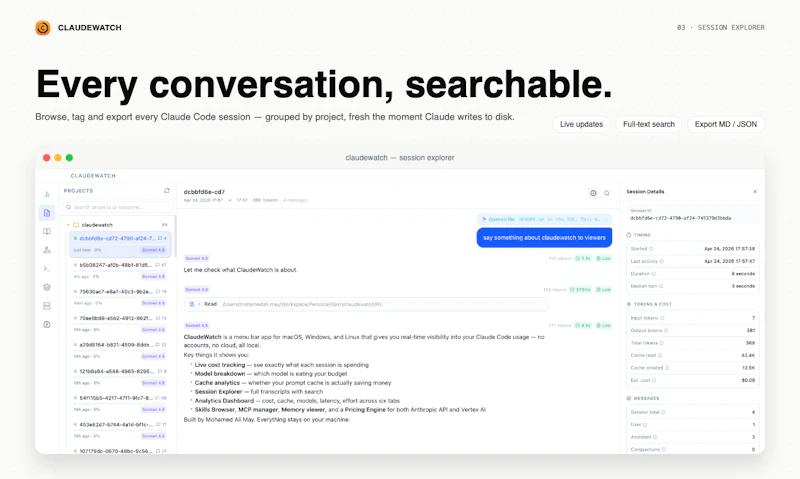Click the sidebar icon below the book icon
This screenshot has height=479, width=800.
pyautogui.click(x=47, y=250)
